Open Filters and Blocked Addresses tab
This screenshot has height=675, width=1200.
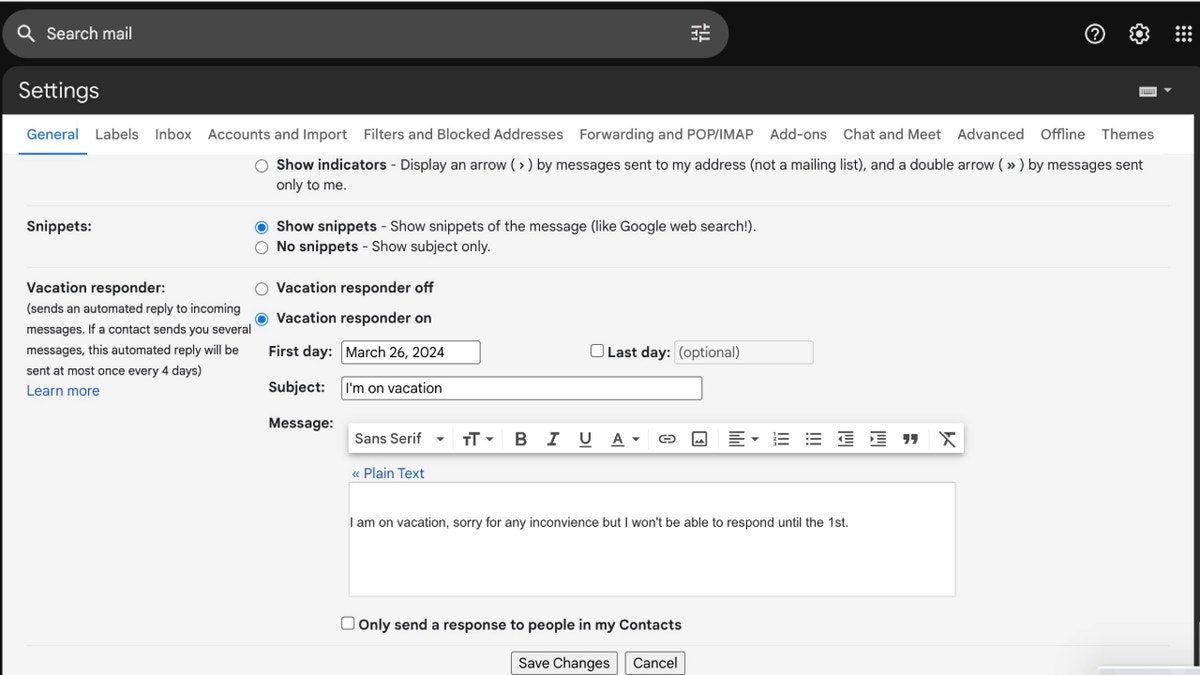463,134
